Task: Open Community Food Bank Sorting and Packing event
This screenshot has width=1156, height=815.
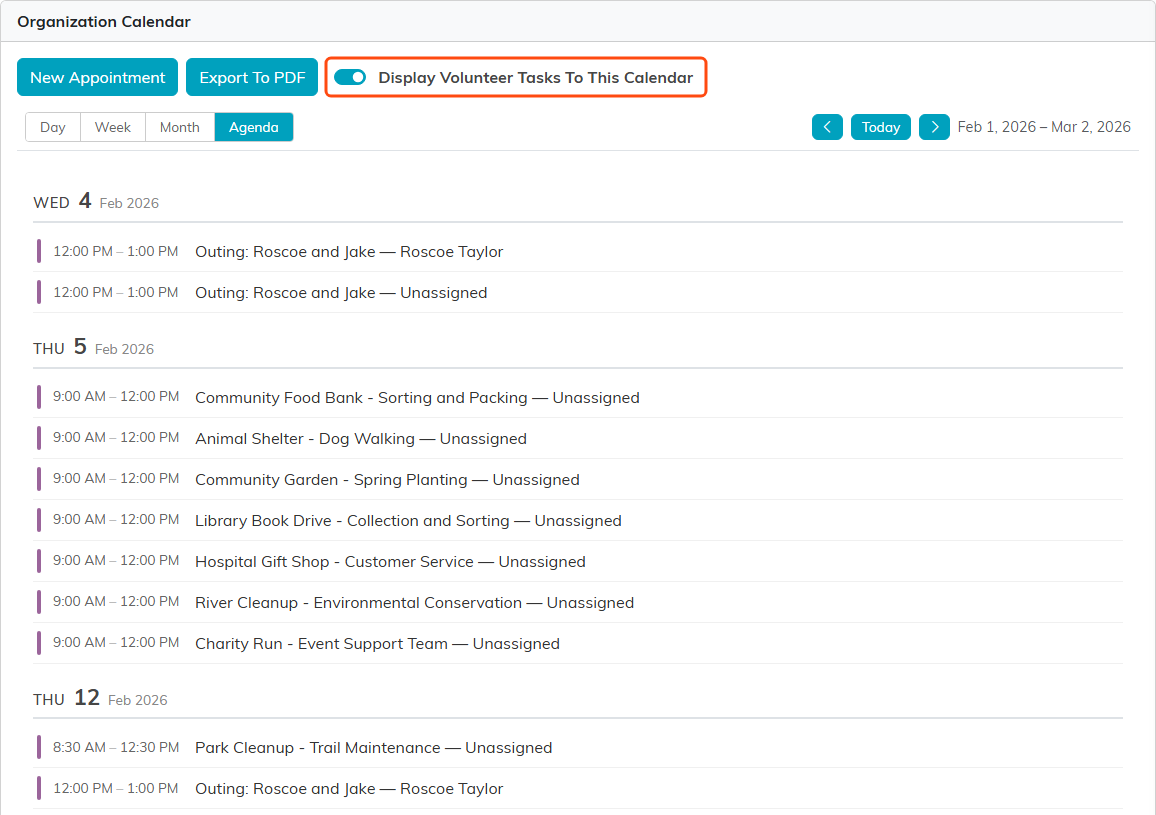Action: click(x=578, y=398)
